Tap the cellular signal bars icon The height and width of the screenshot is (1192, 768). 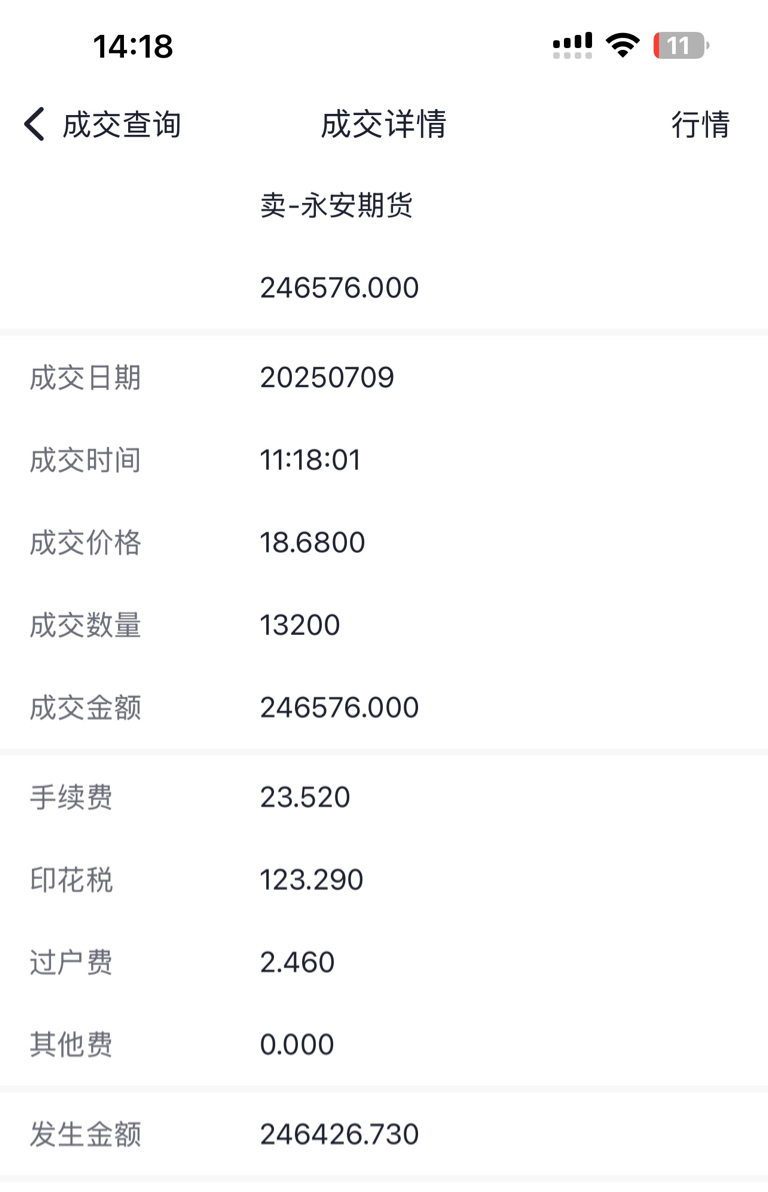(573, 46)
